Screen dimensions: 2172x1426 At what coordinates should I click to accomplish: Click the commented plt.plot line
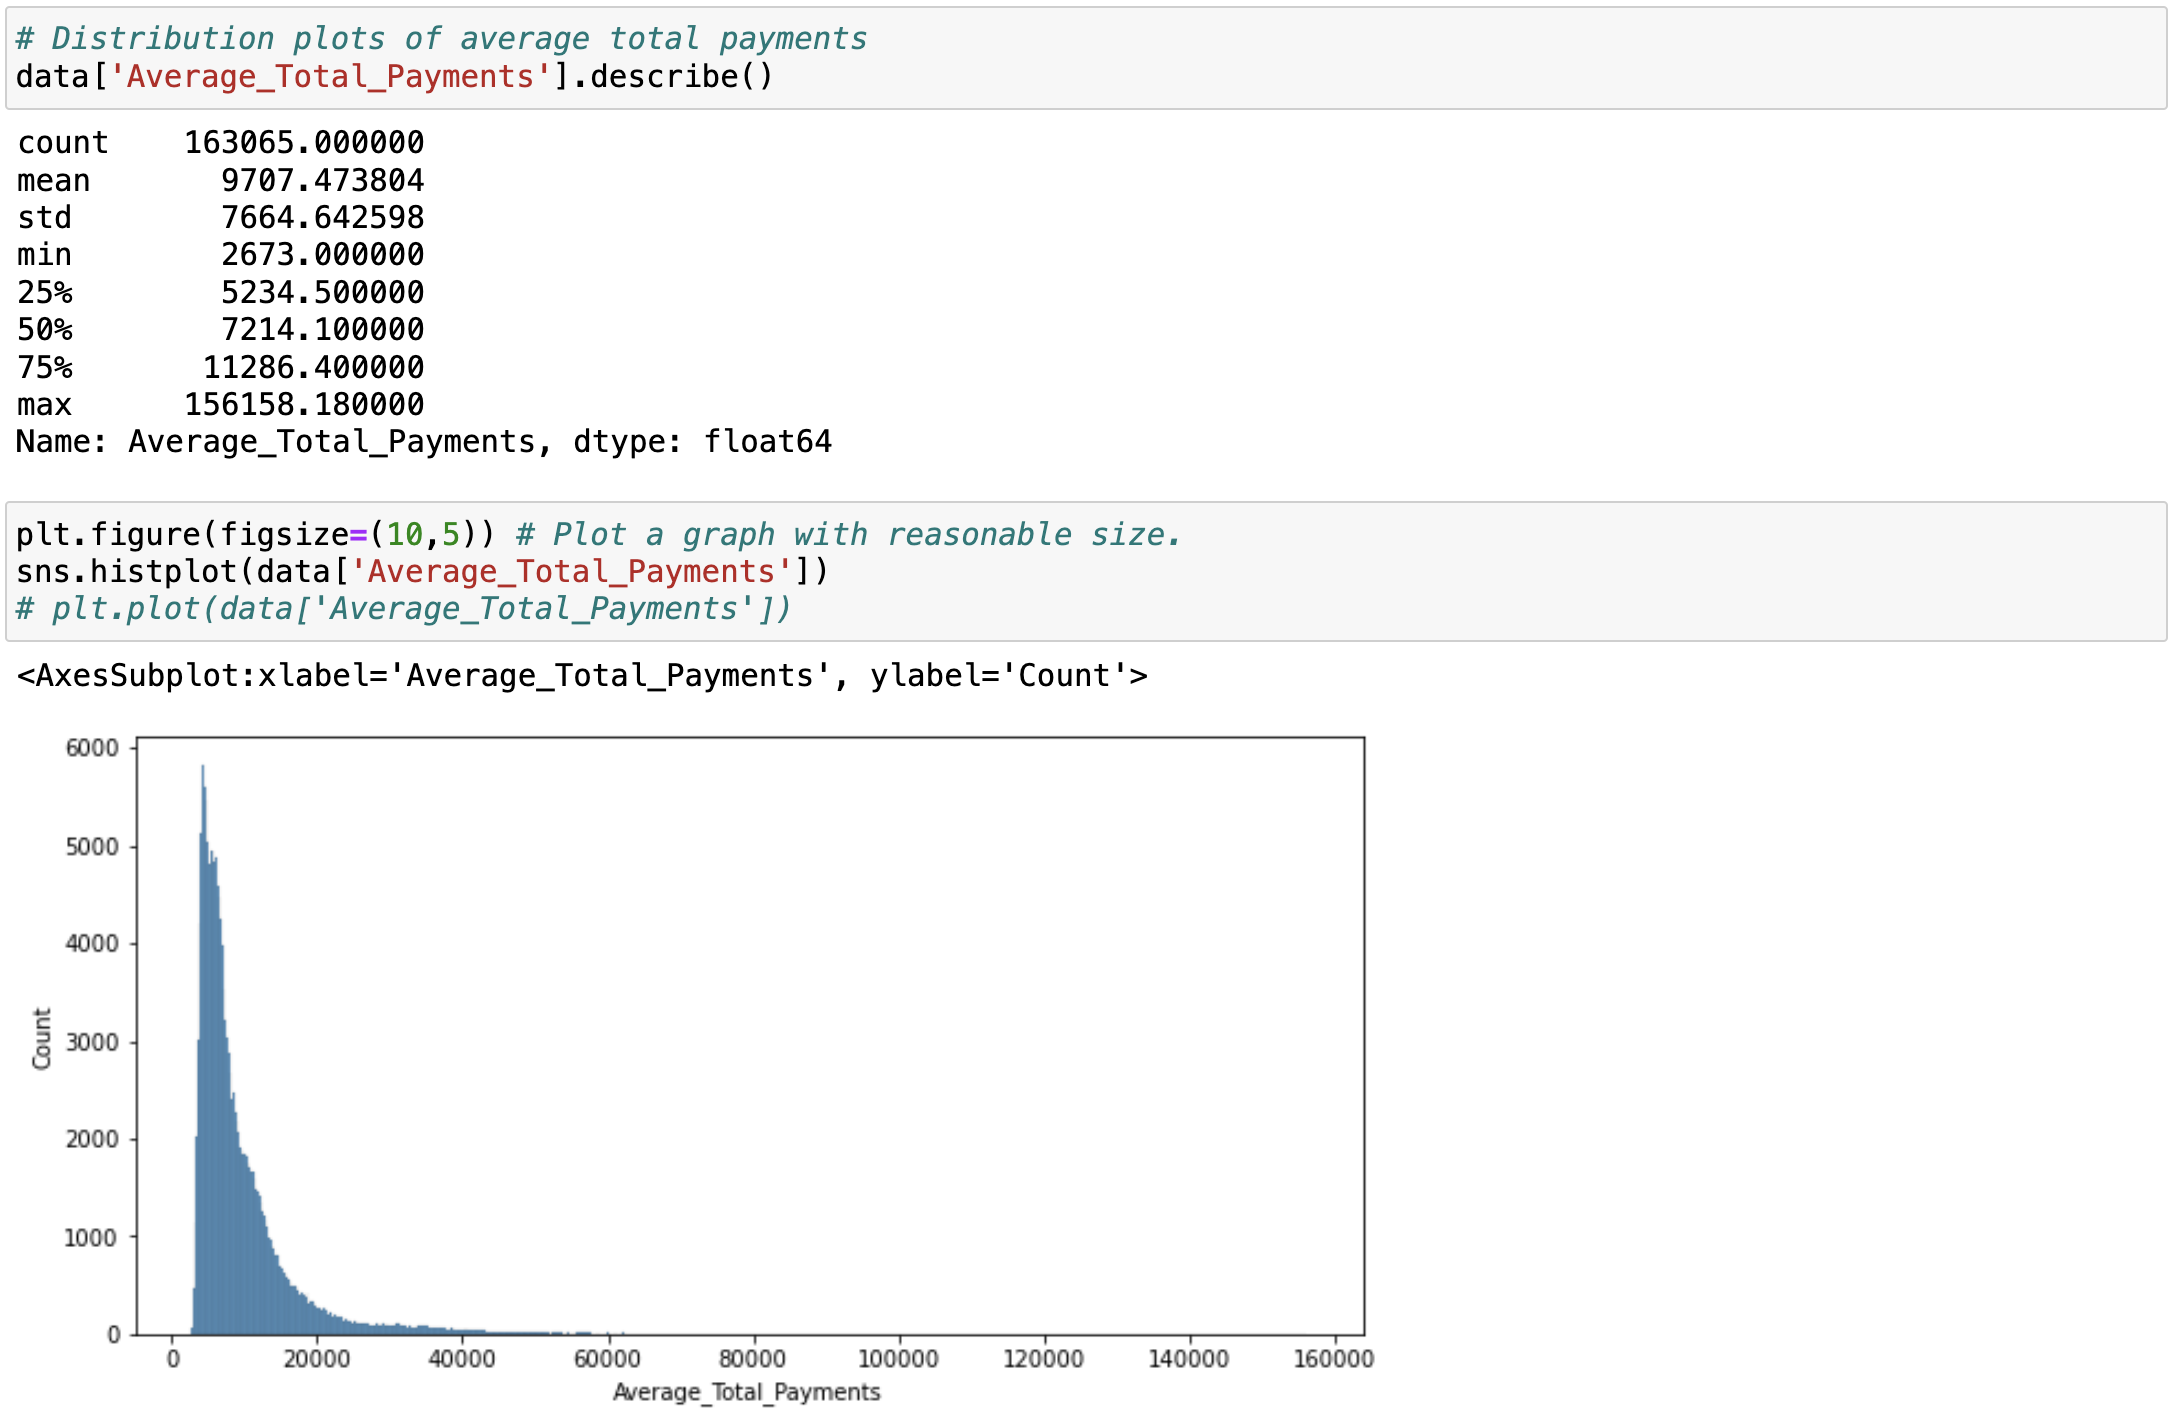[x=403, y=609]
